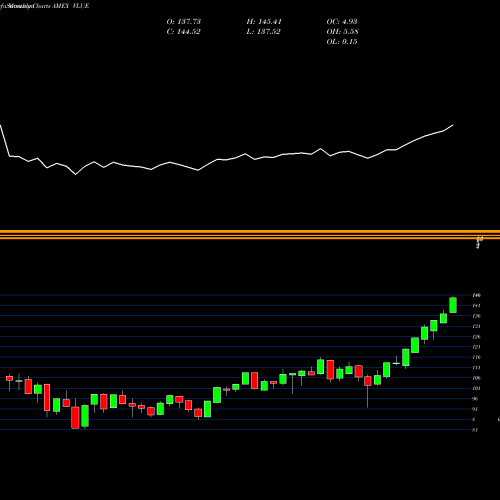This screenshot has width=500, height=500.
Task: Click the 141 price axis label
Action: point(476,305)
